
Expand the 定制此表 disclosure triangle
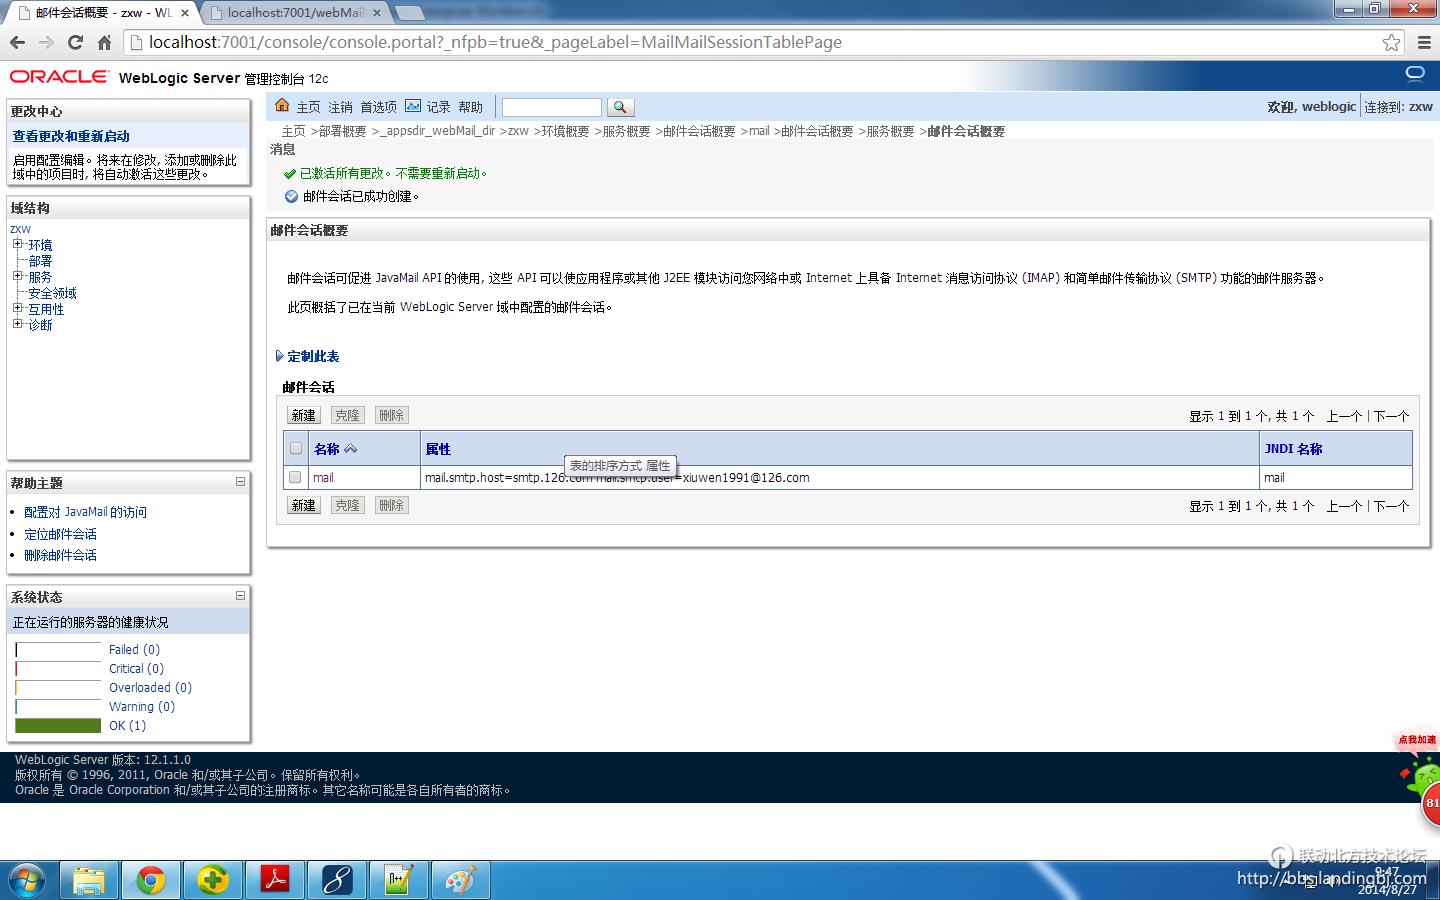pyautogui.click(x=279, y=356)
